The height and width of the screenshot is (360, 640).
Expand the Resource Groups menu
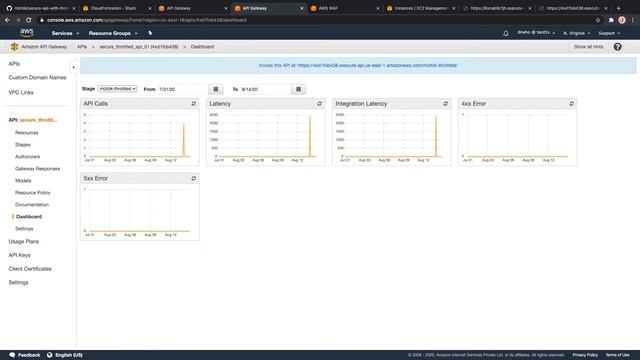[x=113, y=33]
